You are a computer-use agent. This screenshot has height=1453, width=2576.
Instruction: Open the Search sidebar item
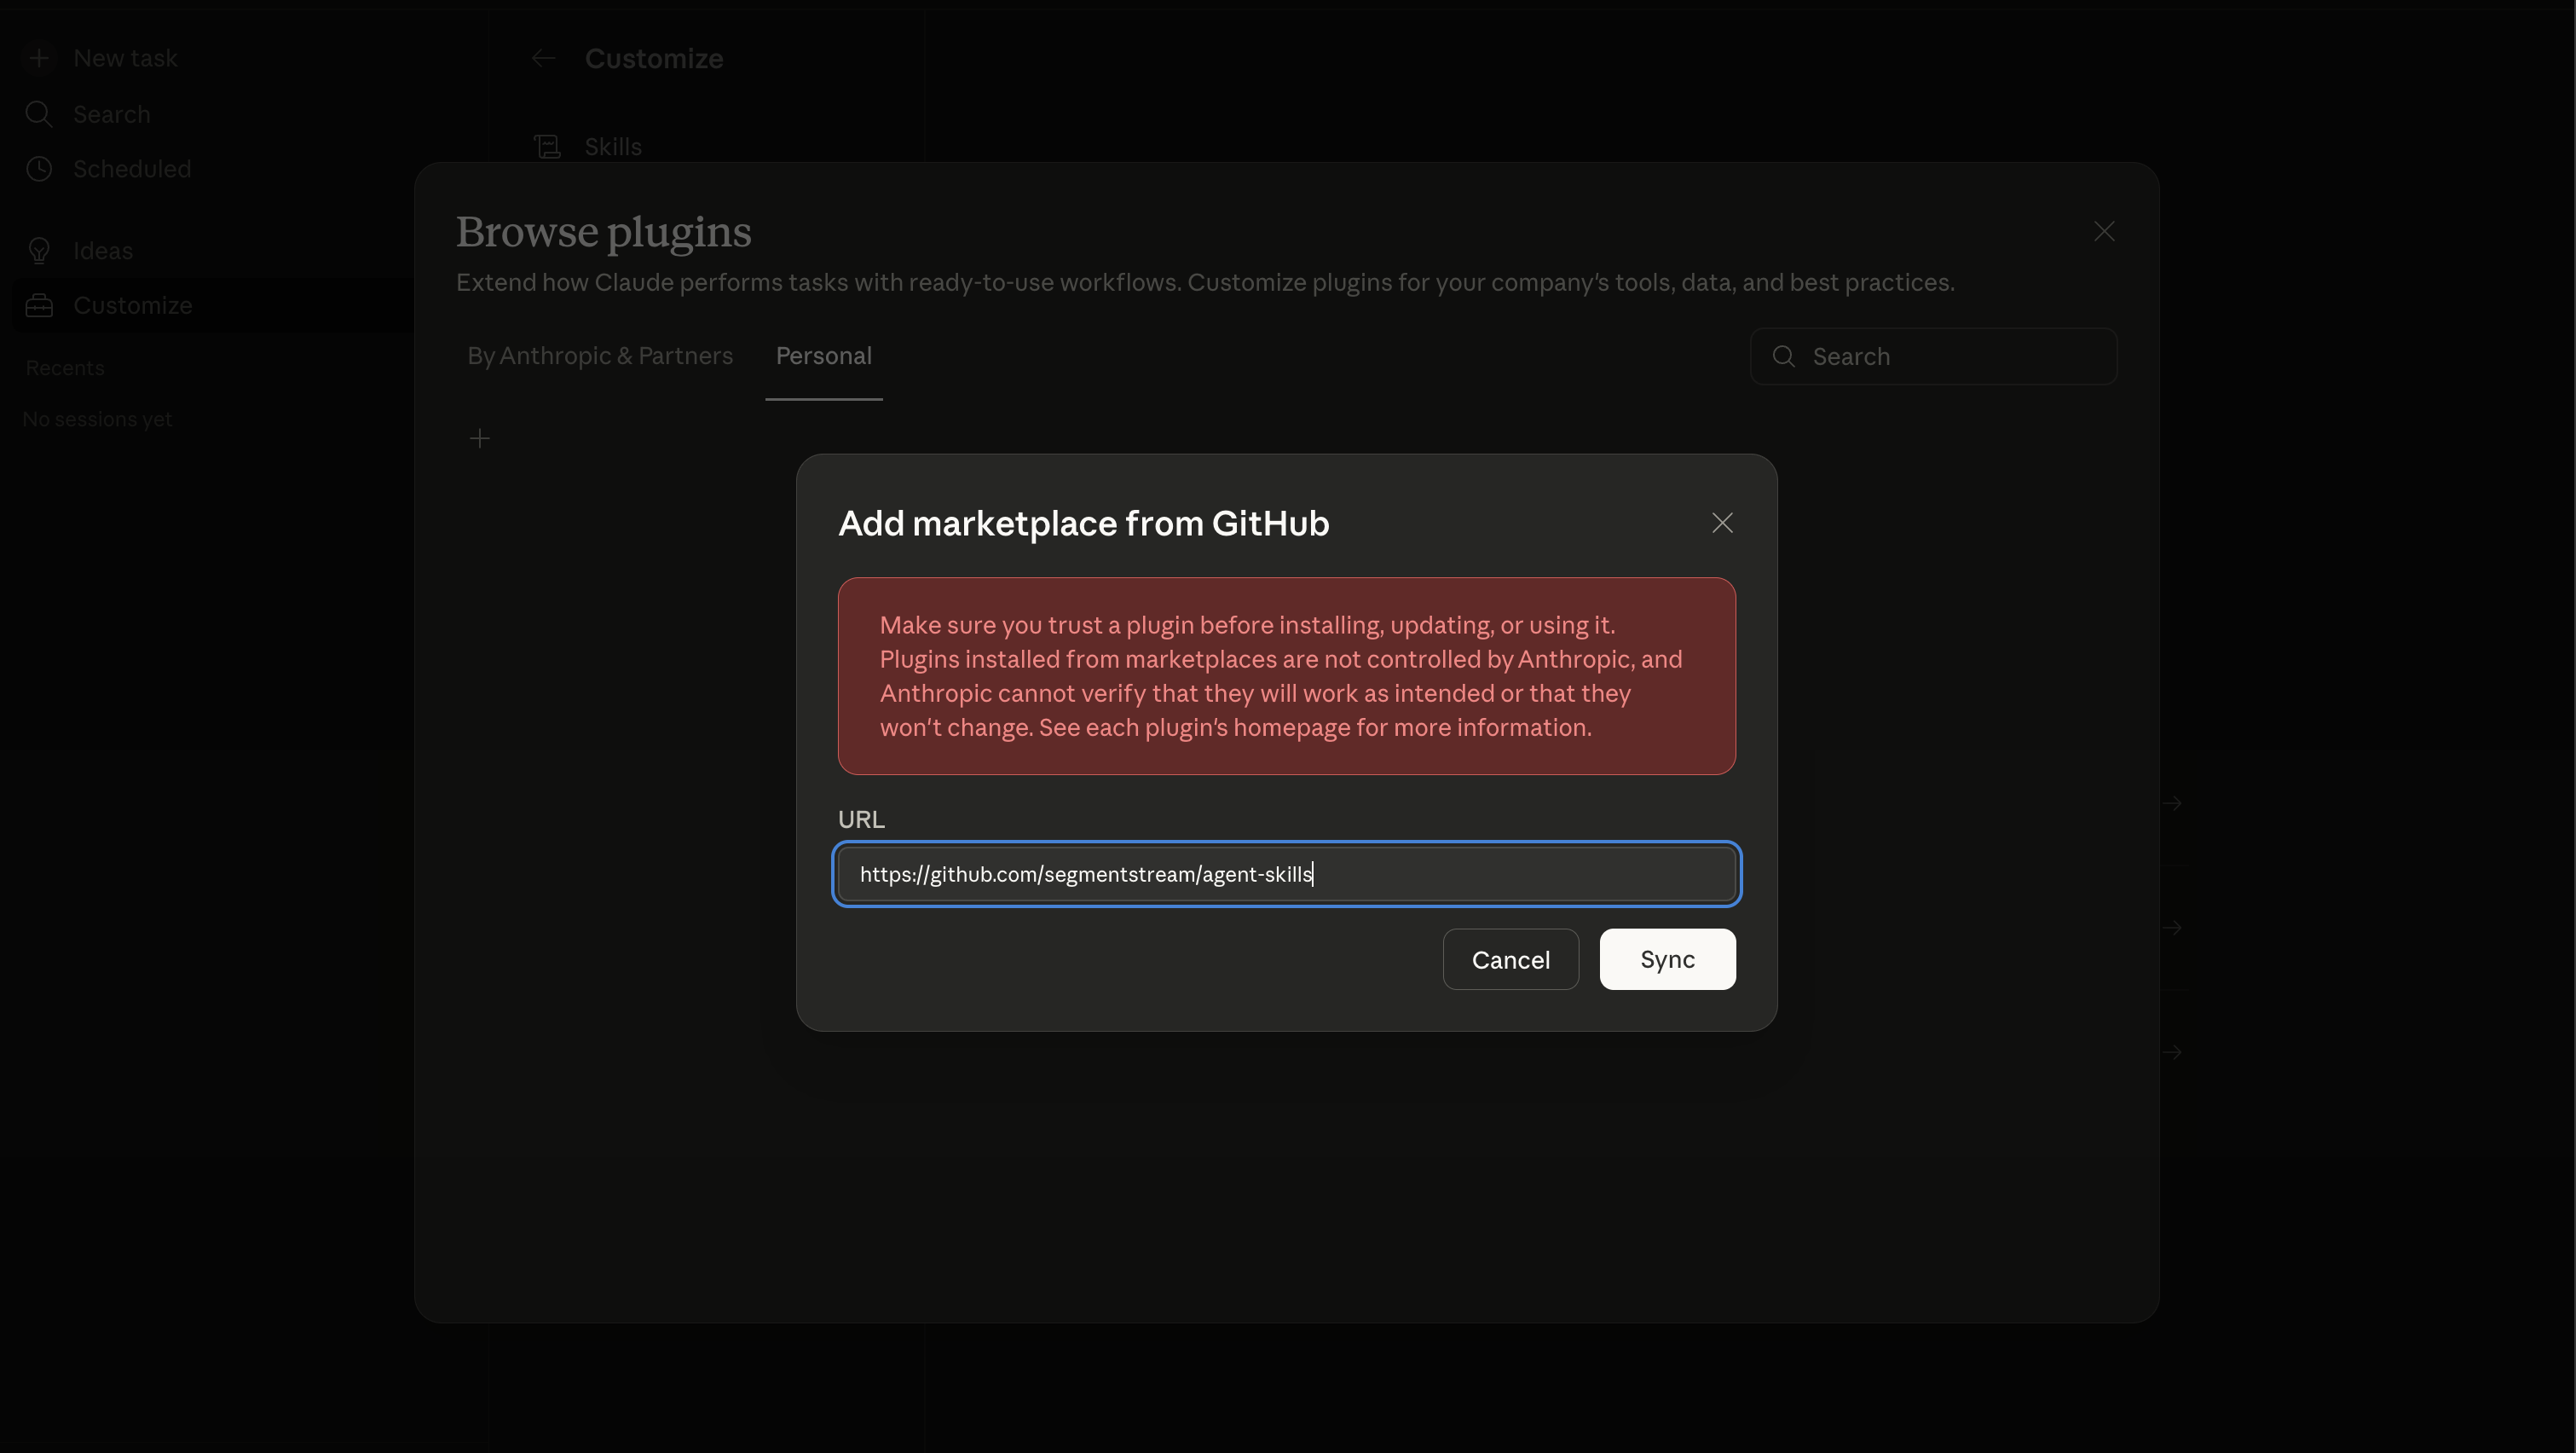(111, 114)
